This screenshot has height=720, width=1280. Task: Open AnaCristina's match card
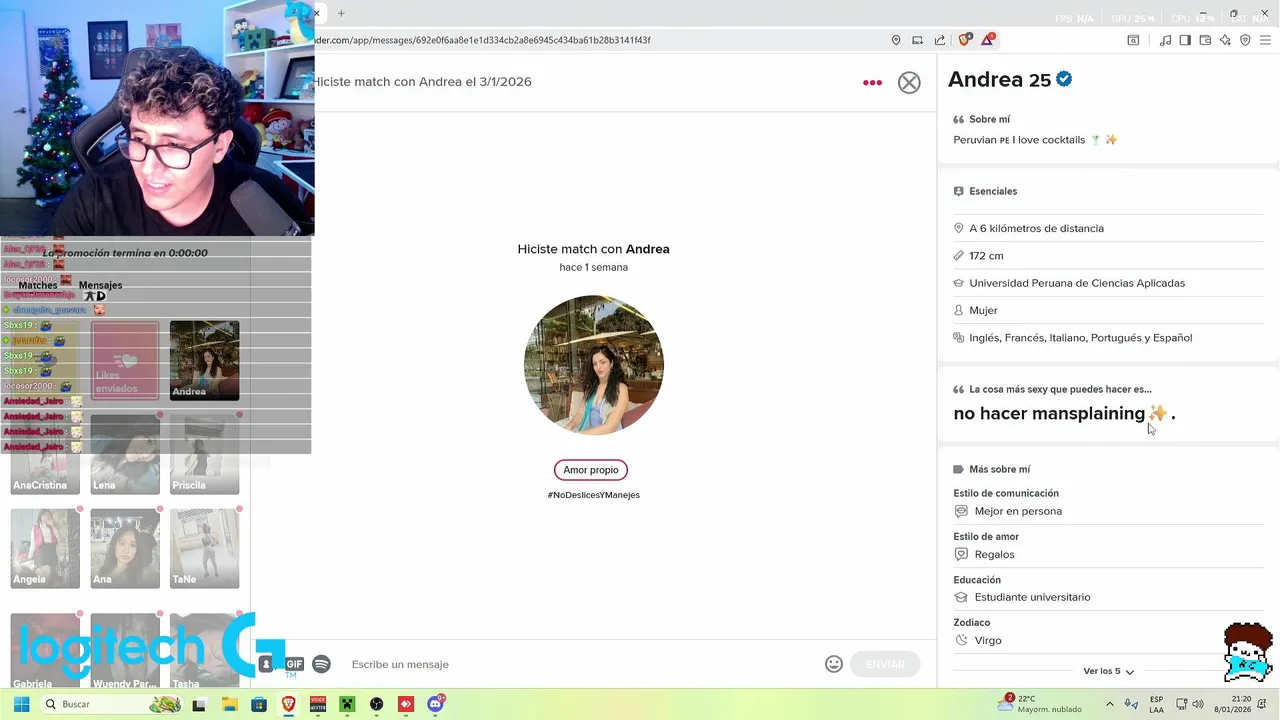click(x=45, y=454)
